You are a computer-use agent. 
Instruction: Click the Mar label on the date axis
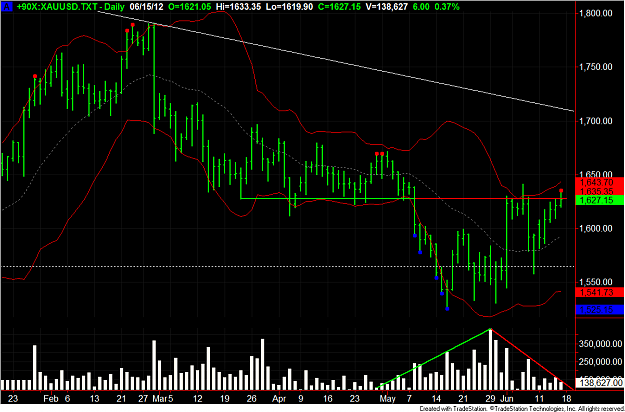[x=158, y=398]
